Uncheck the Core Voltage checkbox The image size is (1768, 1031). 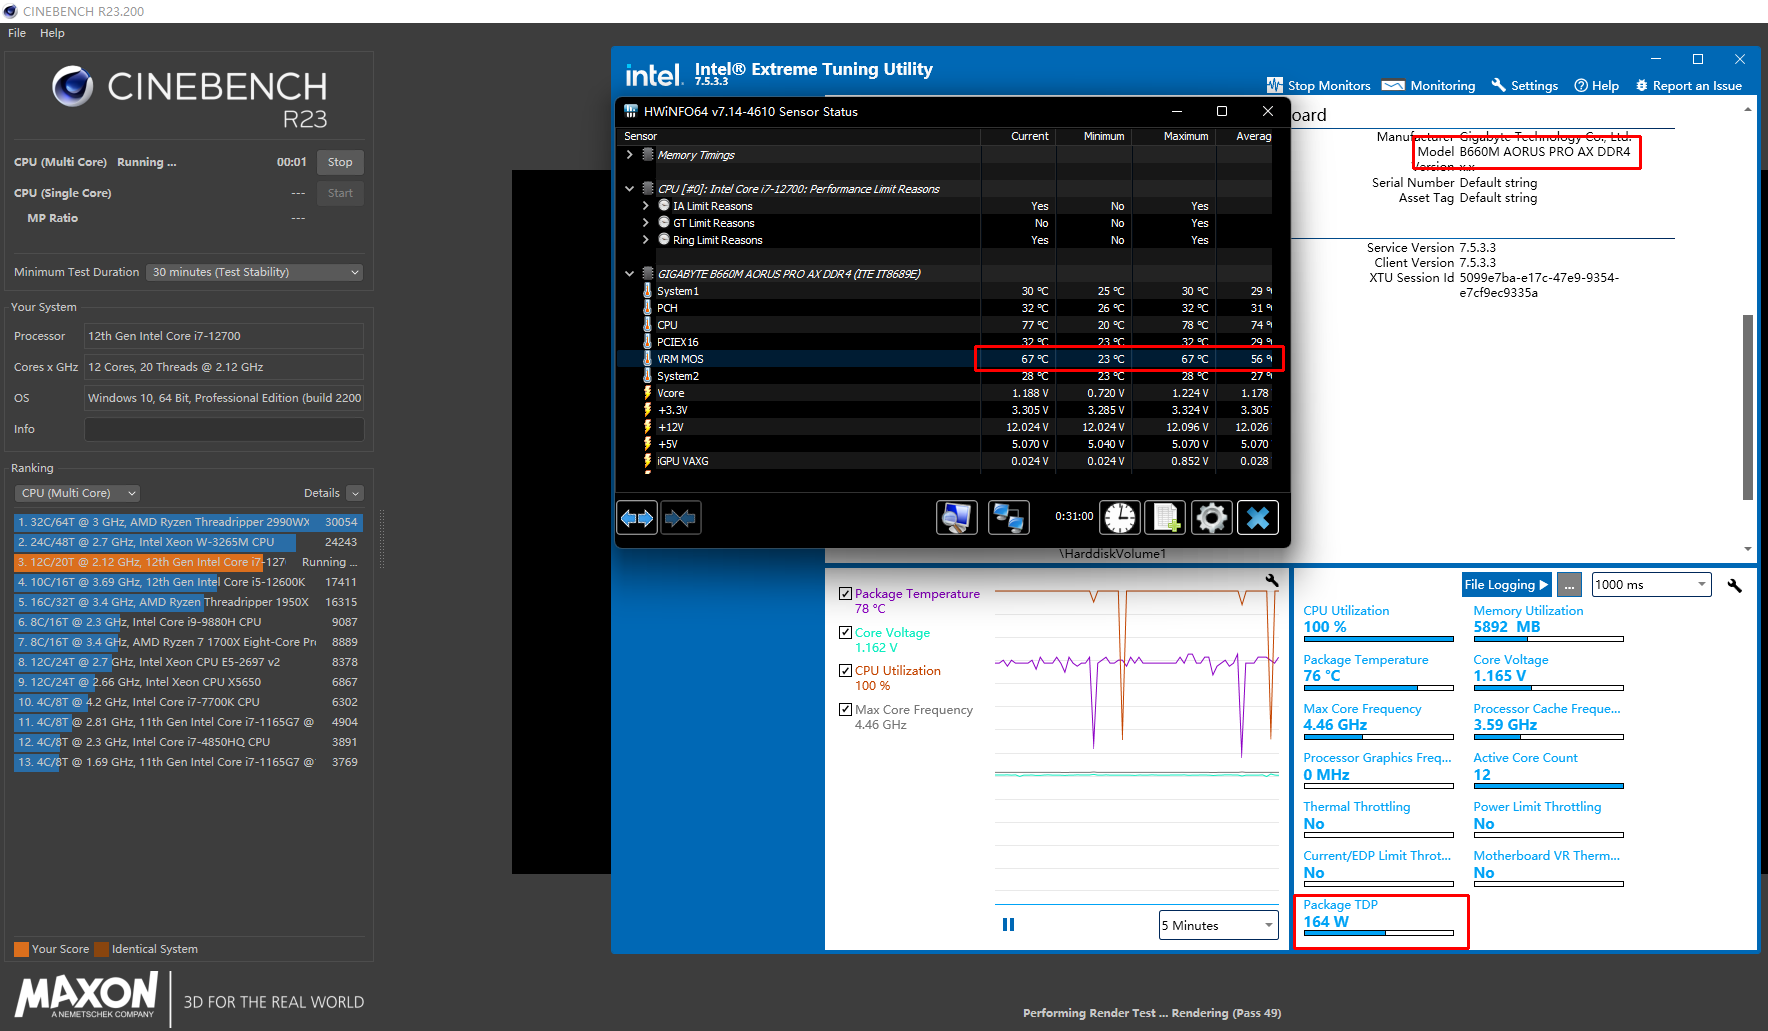point(845,633)
